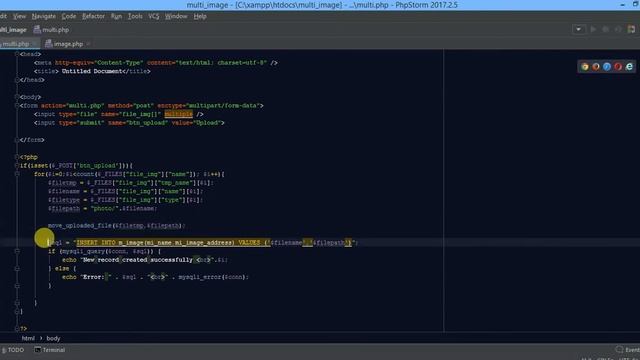Image resolution: width=640 pixels, height=360 pixels.
Task: Click multi_image project in navigation bar
Action: pyautogui.click(x=13, y=30)
